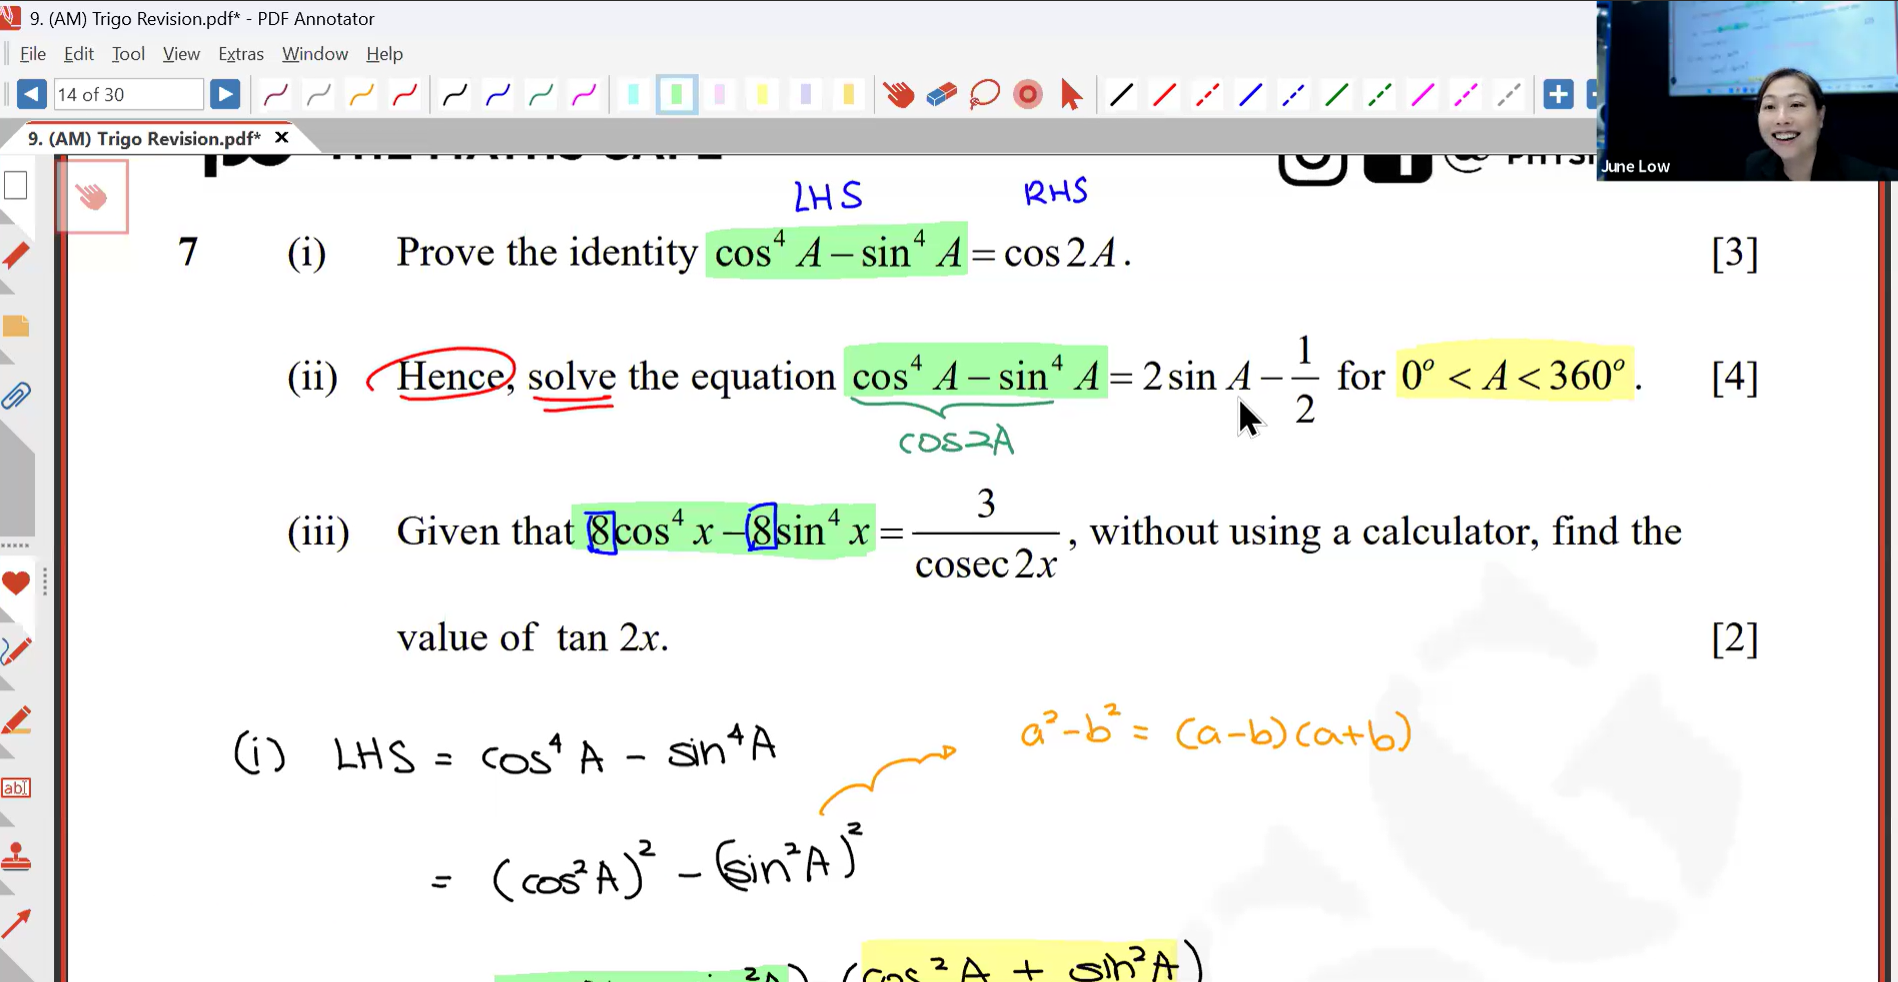Choose the selected green highlighter marker

(x=677, y=95)
